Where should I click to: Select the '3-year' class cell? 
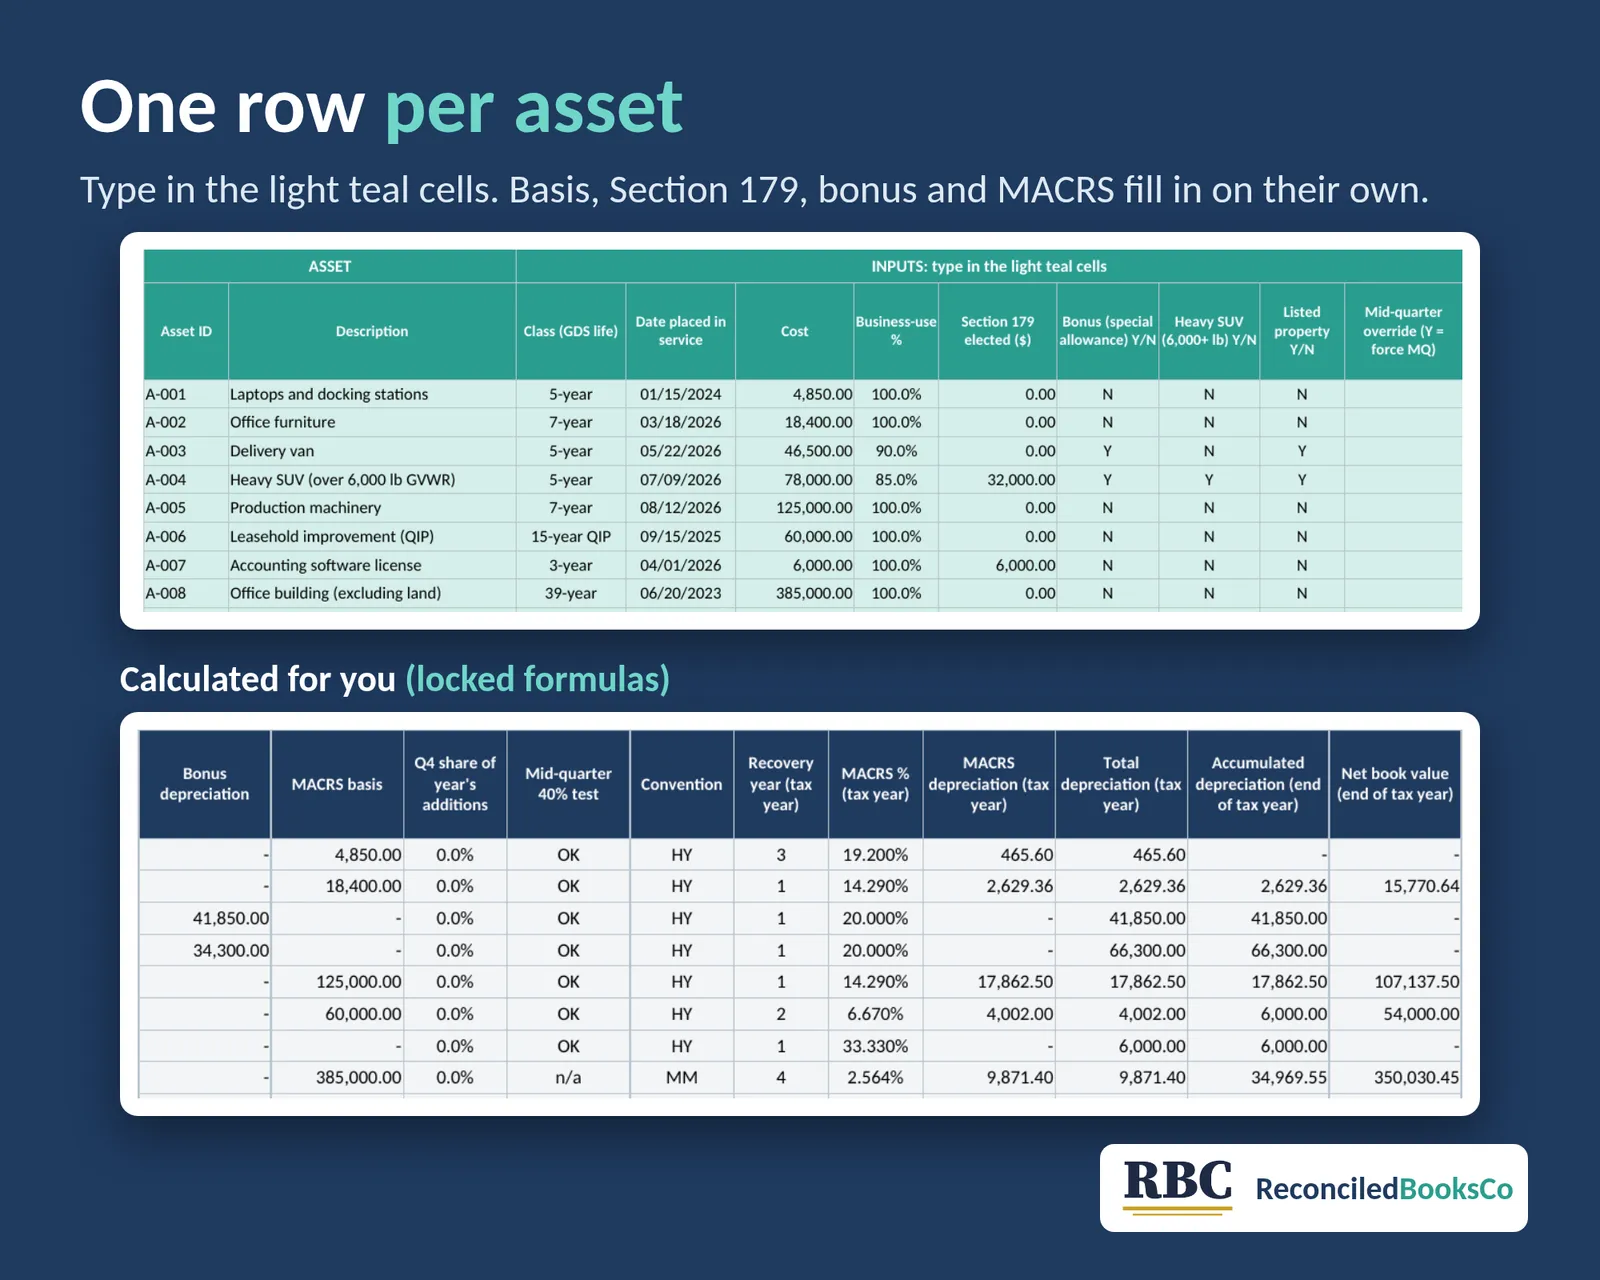coord(571,565)
